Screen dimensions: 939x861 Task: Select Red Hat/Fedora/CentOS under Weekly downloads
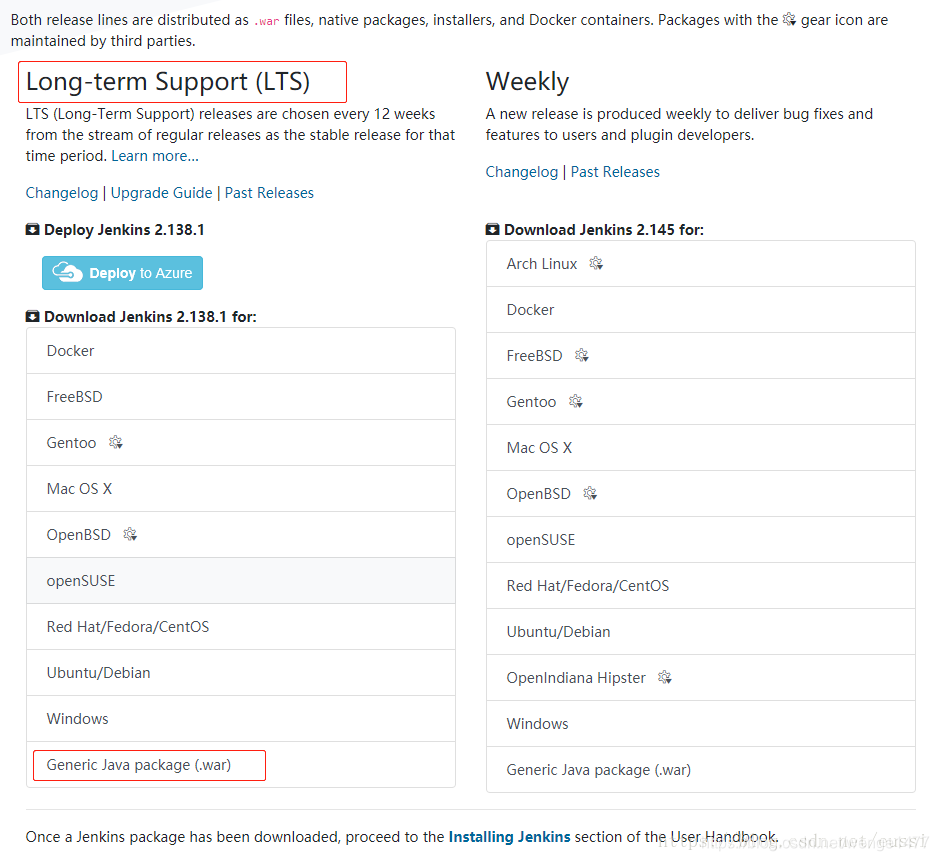click(701, 586)
